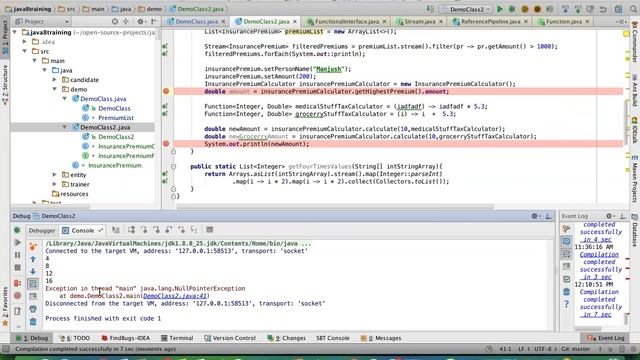Hide the Project panel with pin icon

tap(154, 22)
